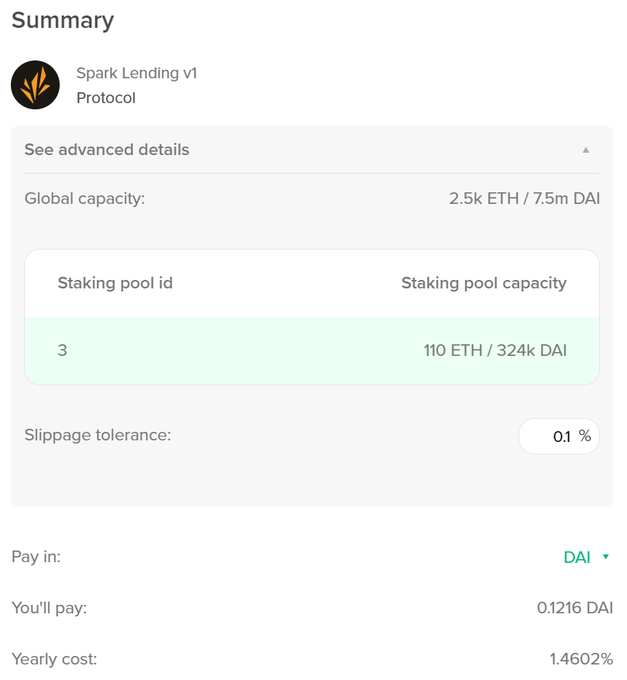Select staking pool id 3 row
627x680 pixels.
[312, 350]
